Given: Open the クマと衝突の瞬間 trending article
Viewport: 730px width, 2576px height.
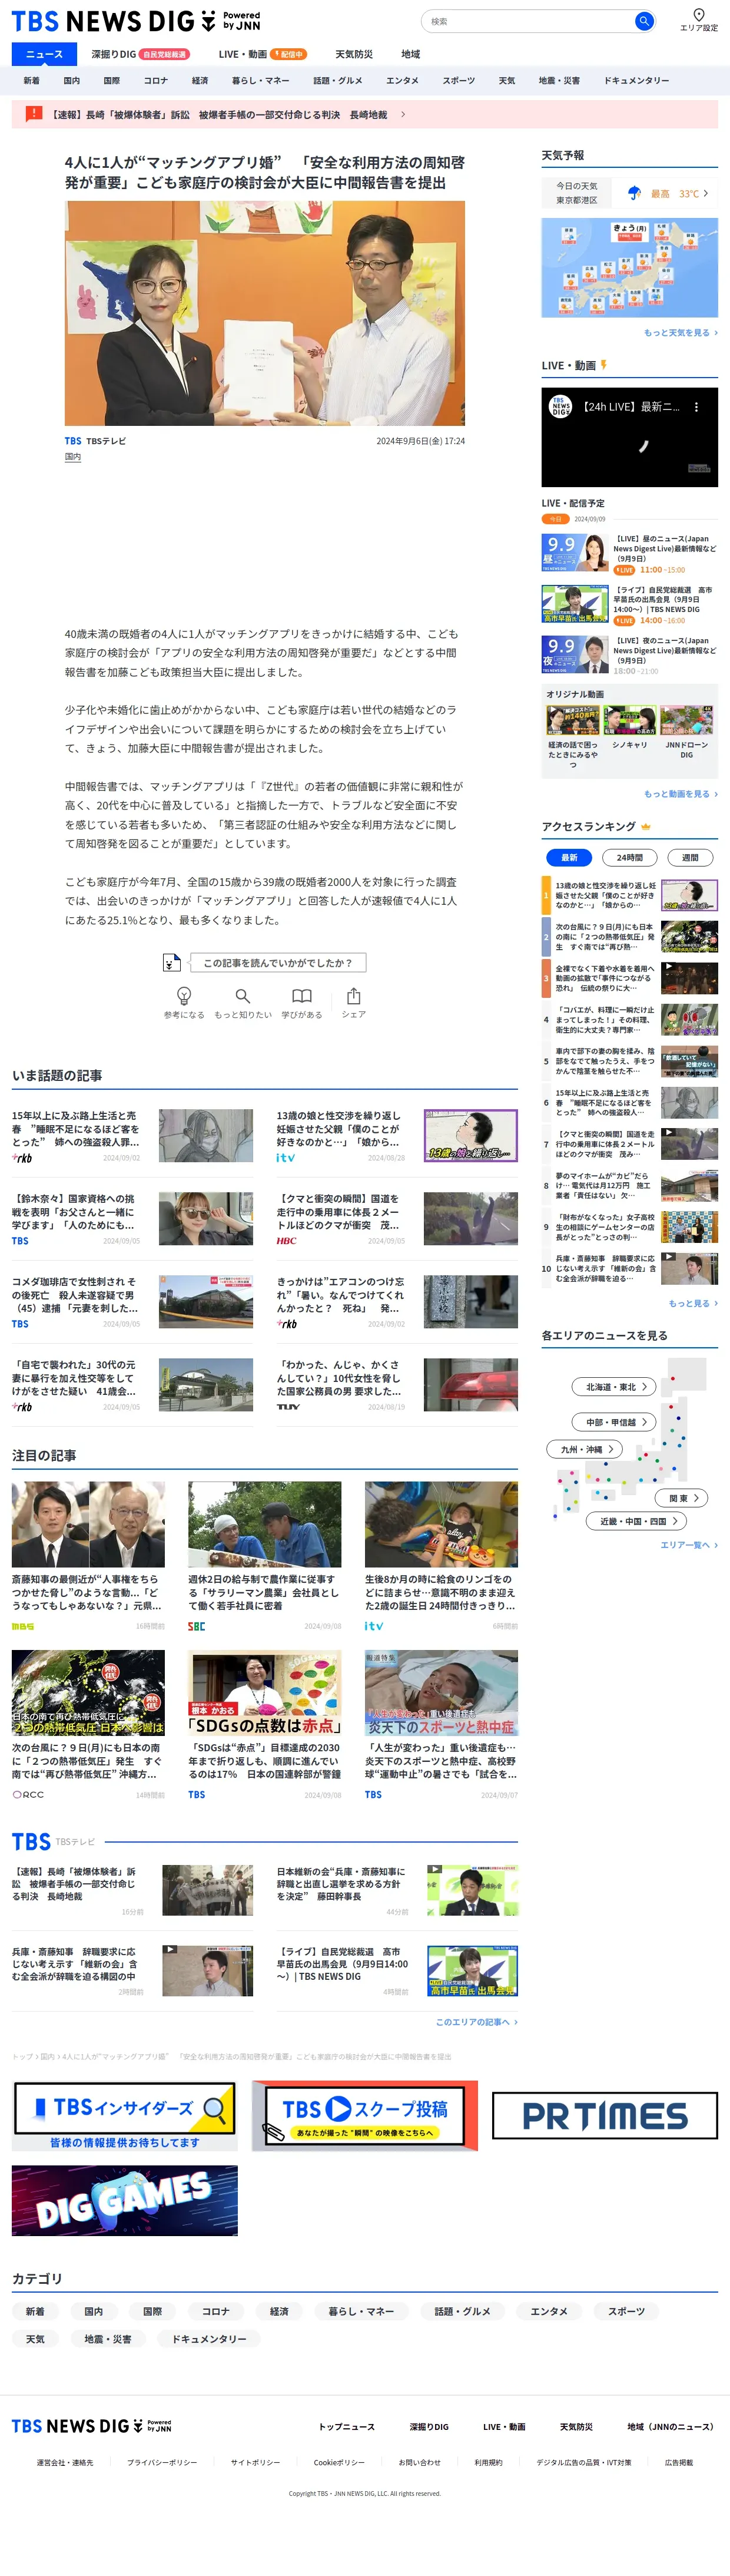Looking at the screenshot, I should (397, 1219).
